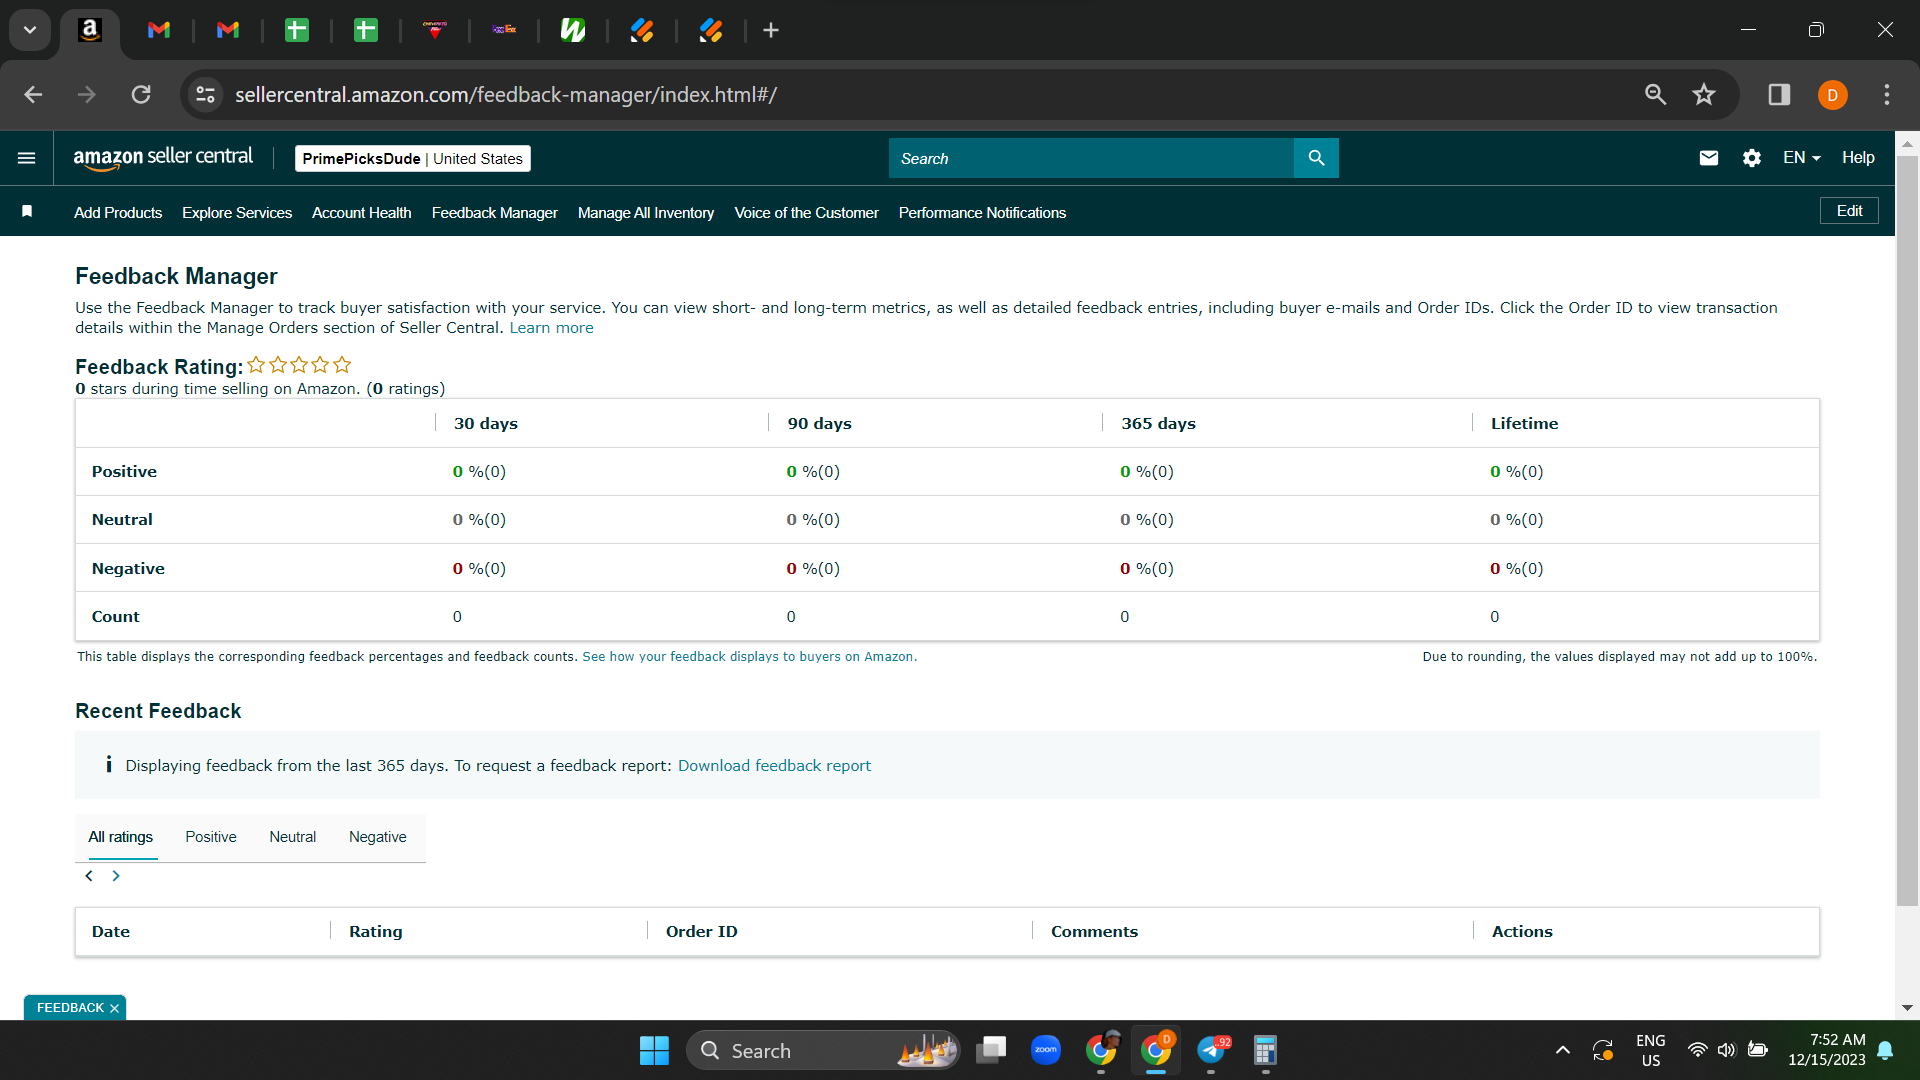The height and width of the screenshot is (1080, 1920).
Task: Click the page vertical scrollbar
Action: pos(1907,530)
